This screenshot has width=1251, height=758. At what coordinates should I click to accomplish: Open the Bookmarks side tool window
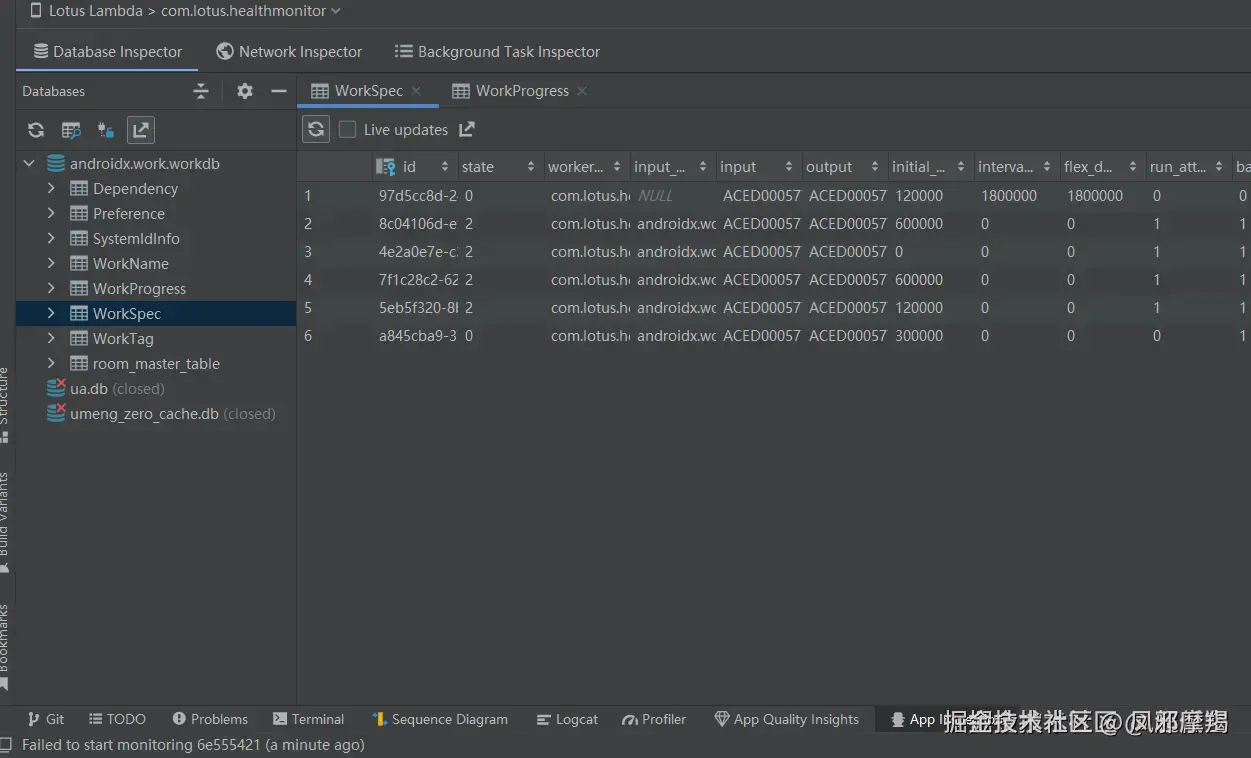pyautogui.click(x=6, y=647)
